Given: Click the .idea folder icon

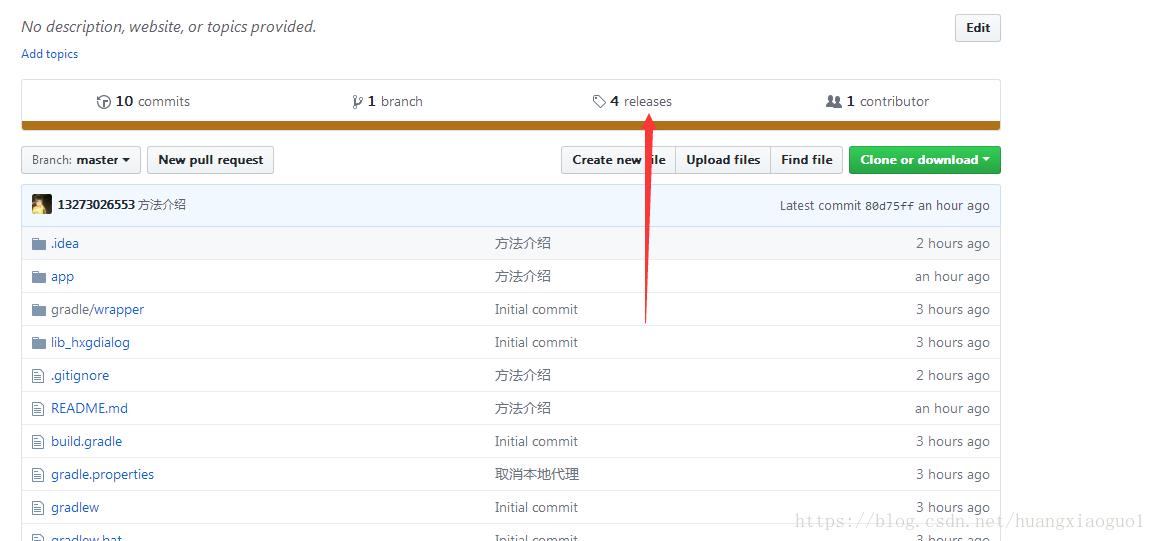Looking at the screenshot, I should pos(39,244).
